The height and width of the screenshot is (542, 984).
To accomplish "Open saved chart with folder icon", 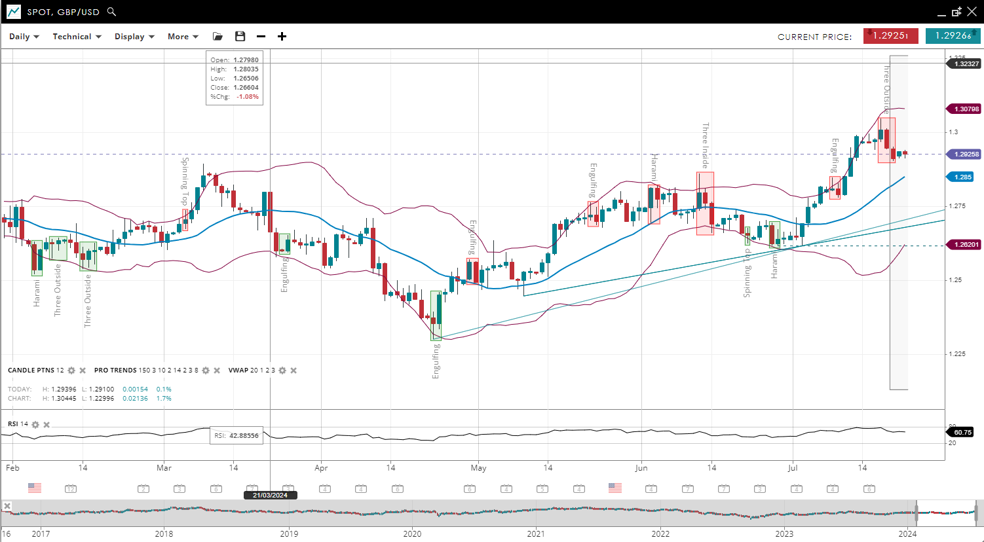I will (218, 37).
